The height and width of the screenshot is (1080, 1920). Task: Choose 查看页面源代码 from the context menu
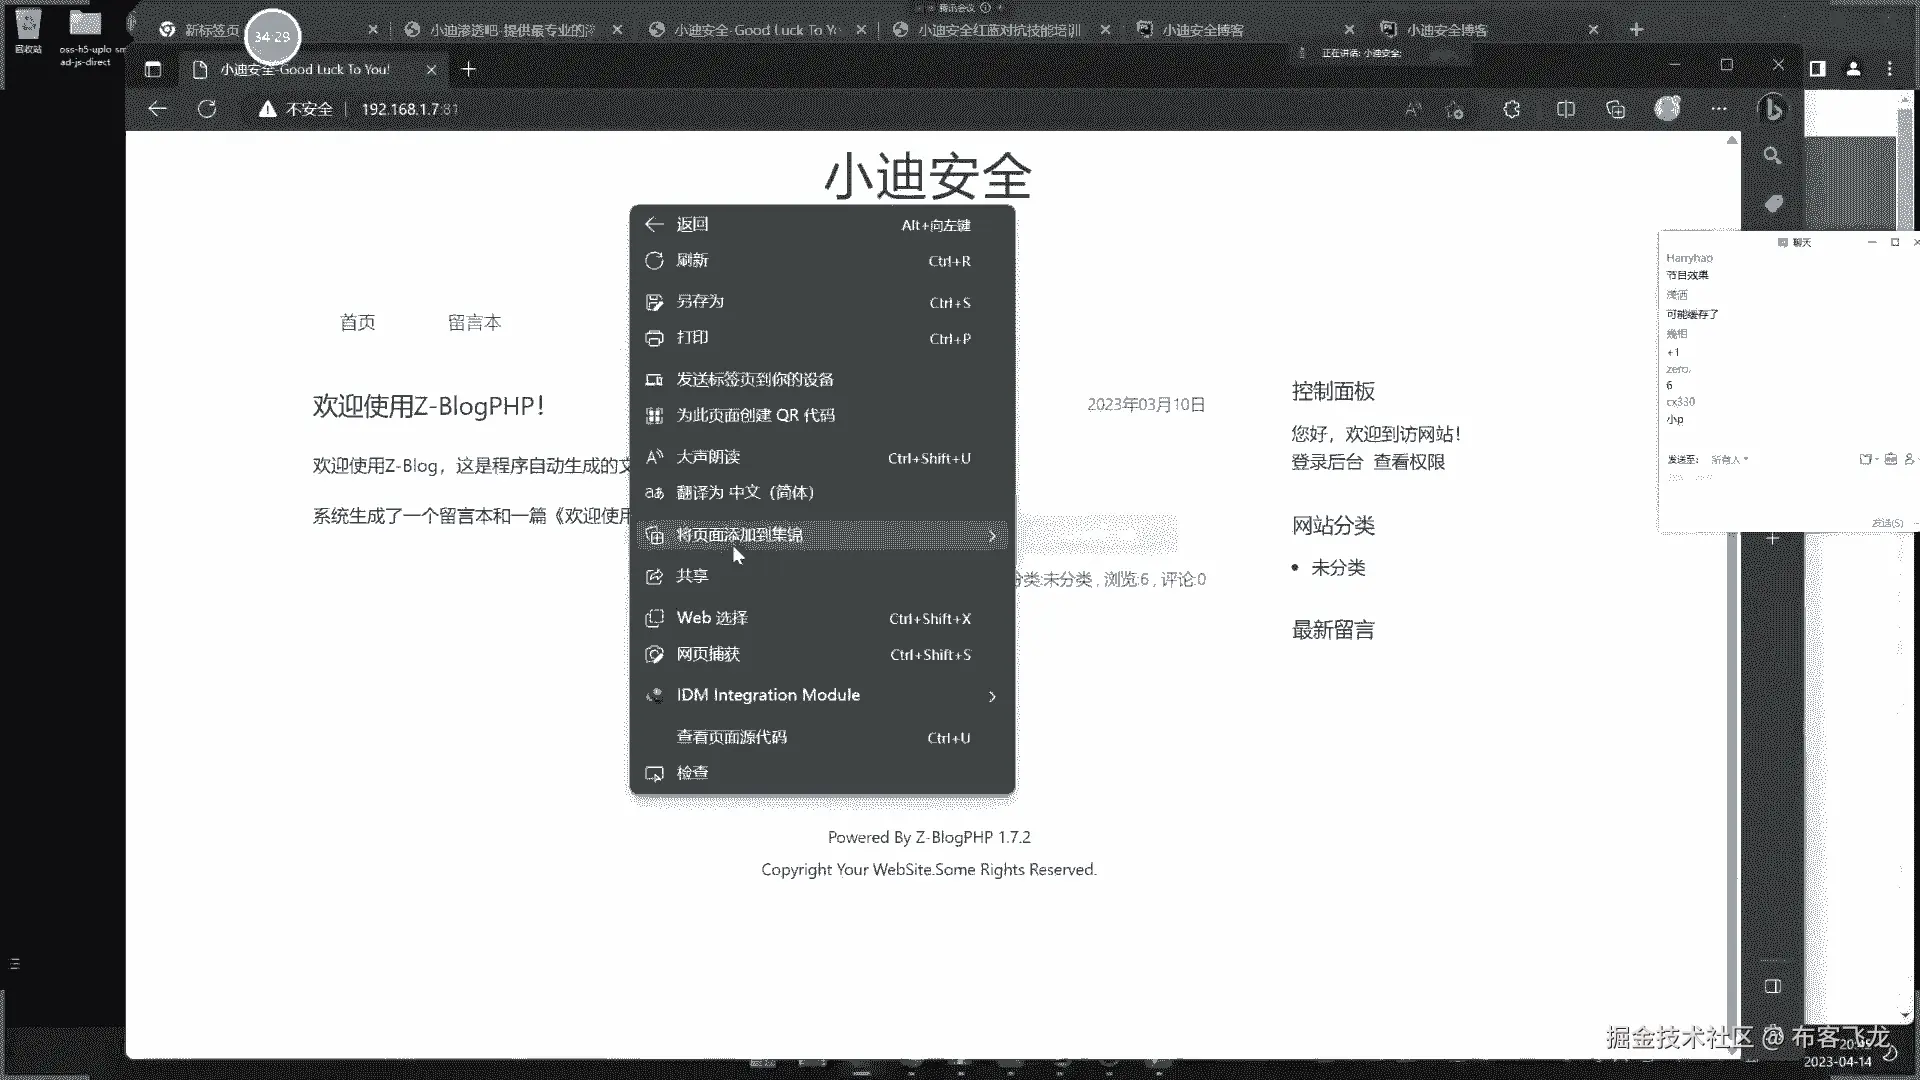point(731,737)
